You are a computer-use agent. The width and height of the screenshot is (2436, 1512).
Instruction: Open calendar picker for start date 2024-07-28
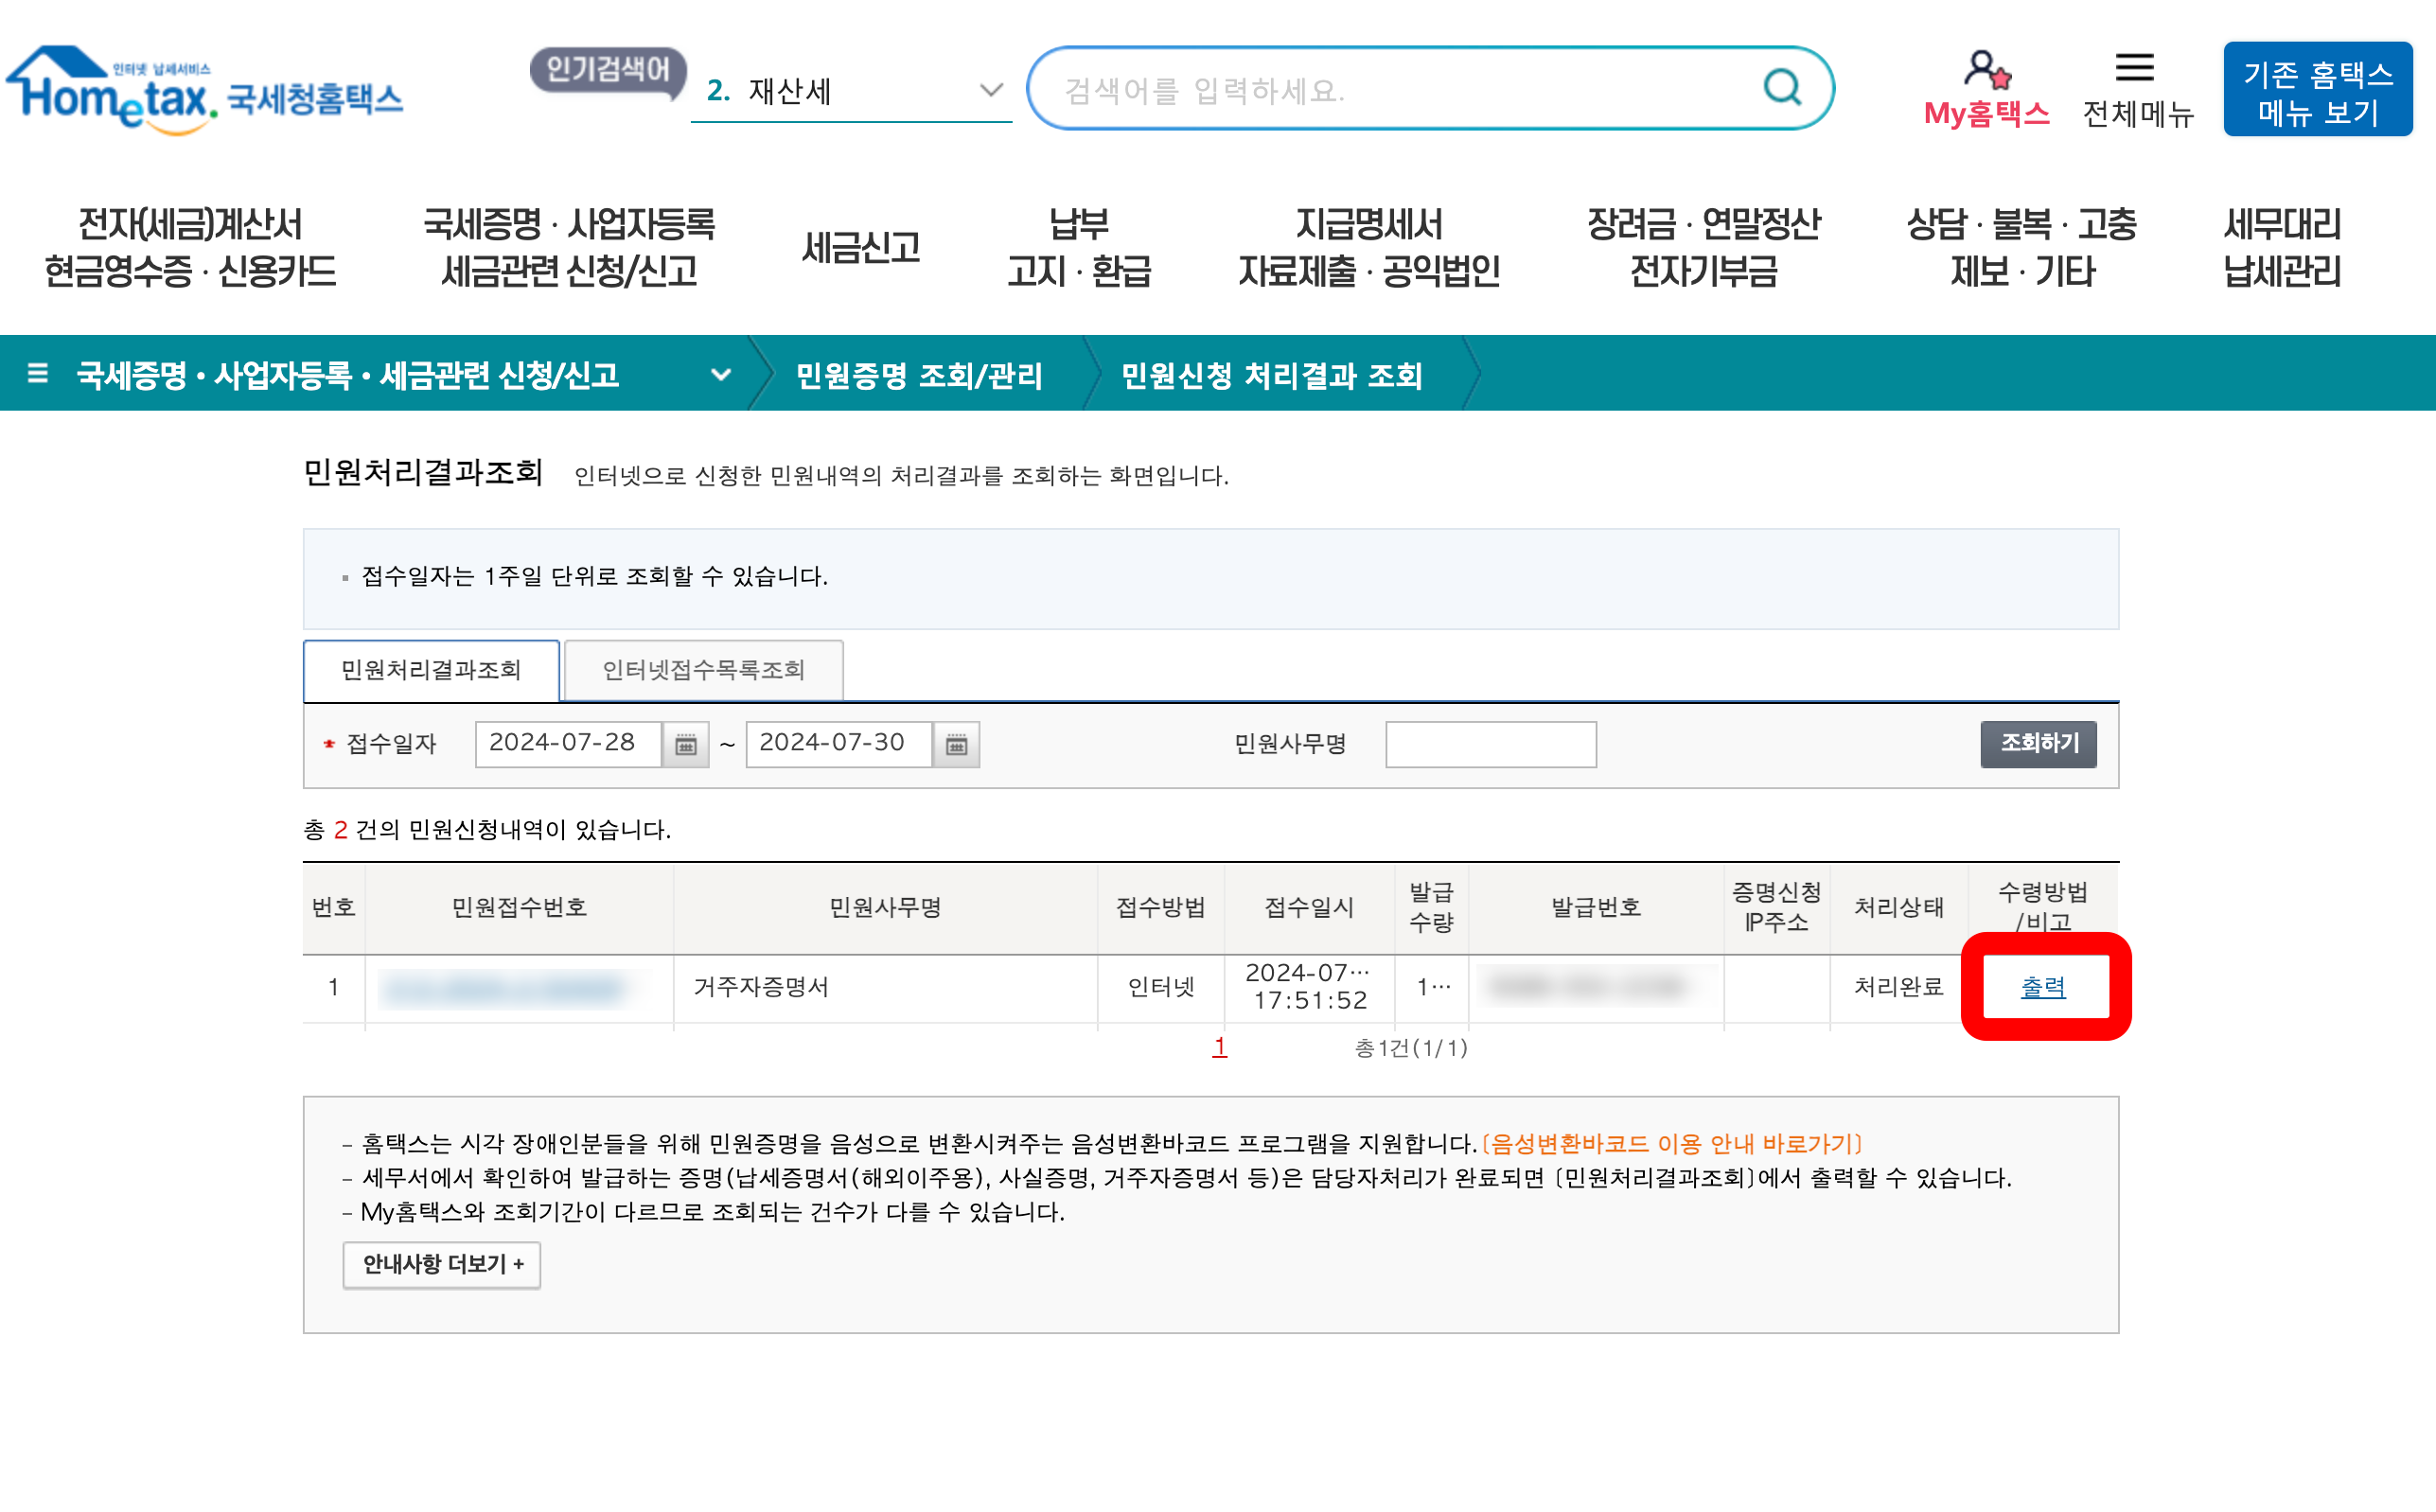pyautogui.click(x=685, y=744)
